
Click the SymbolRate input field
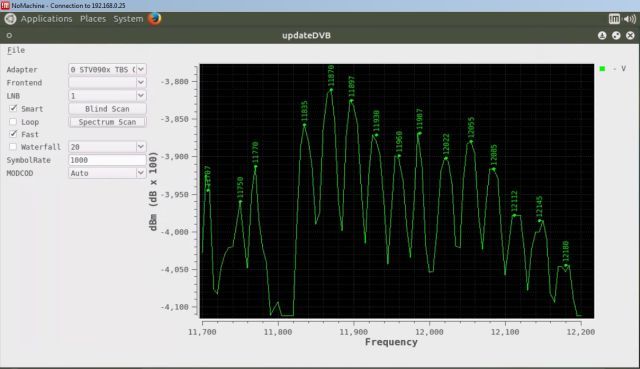click(107, 160)
